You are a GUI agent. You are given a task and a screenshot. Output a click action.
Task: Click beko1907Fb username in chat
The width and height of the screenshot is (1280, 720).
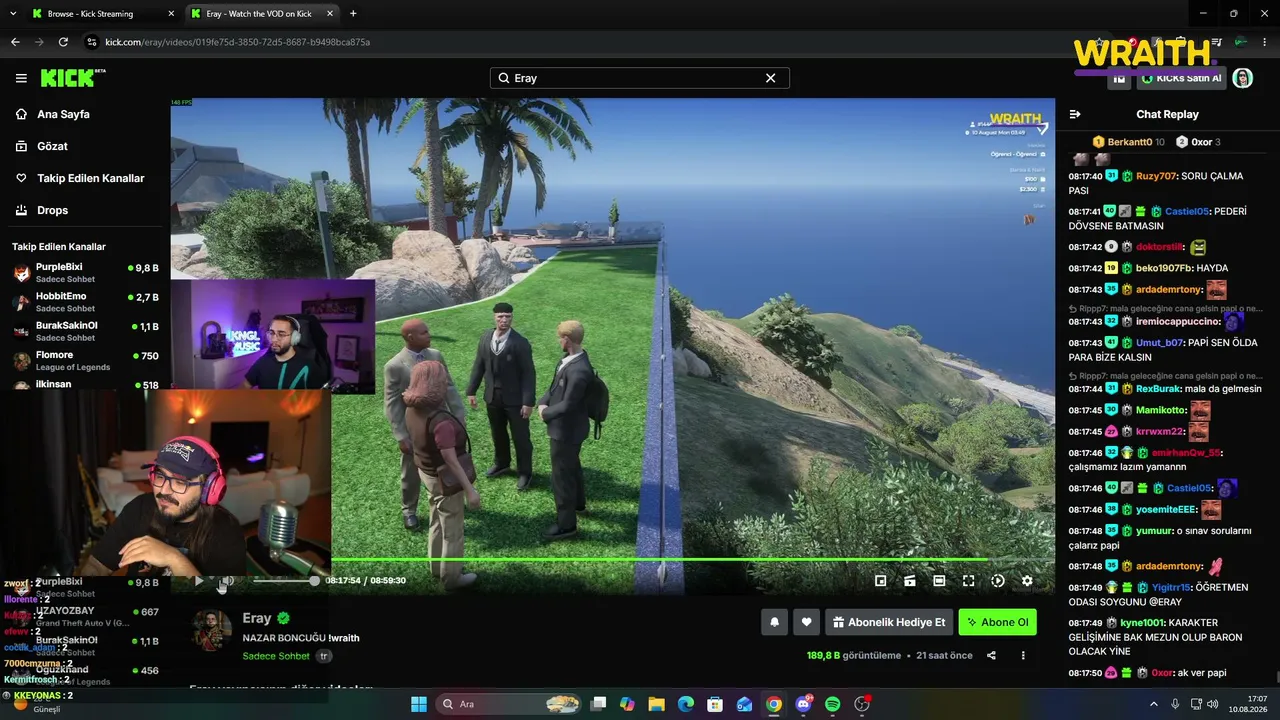1164,268
